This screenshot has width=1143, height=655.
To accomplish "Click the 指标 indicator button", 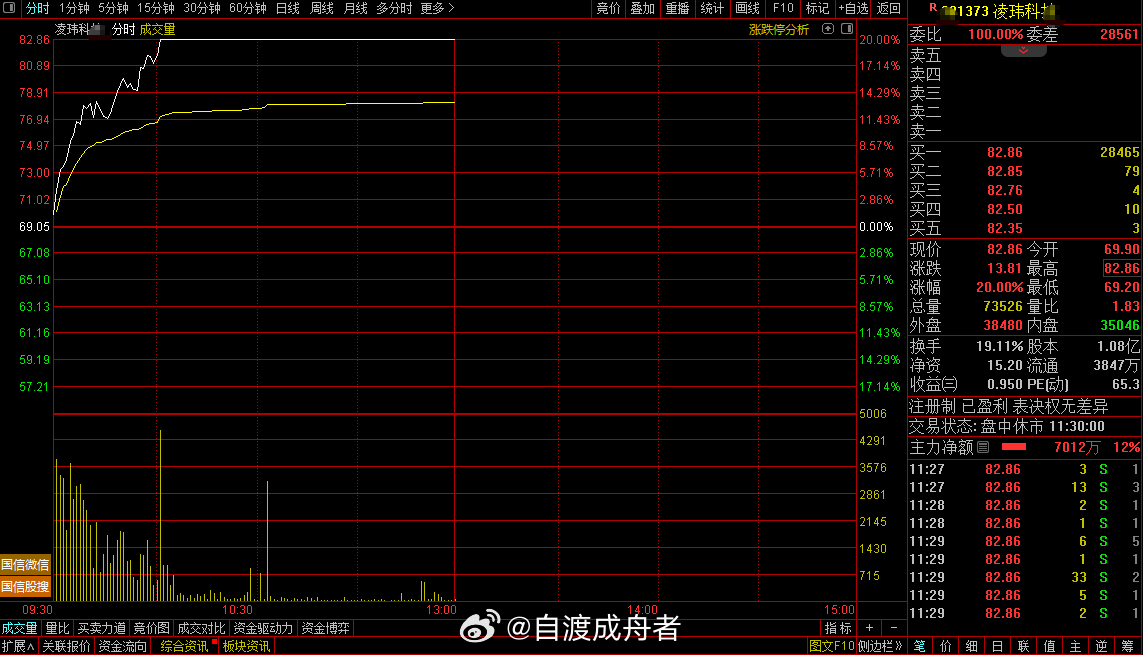I will click(x=838, y=628).
